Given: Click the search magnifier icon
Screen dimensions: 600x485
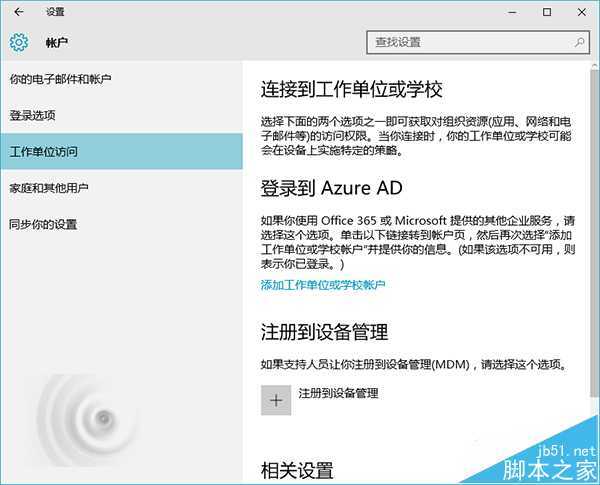Looking at the screenshot, I should (x=580, y=42).
